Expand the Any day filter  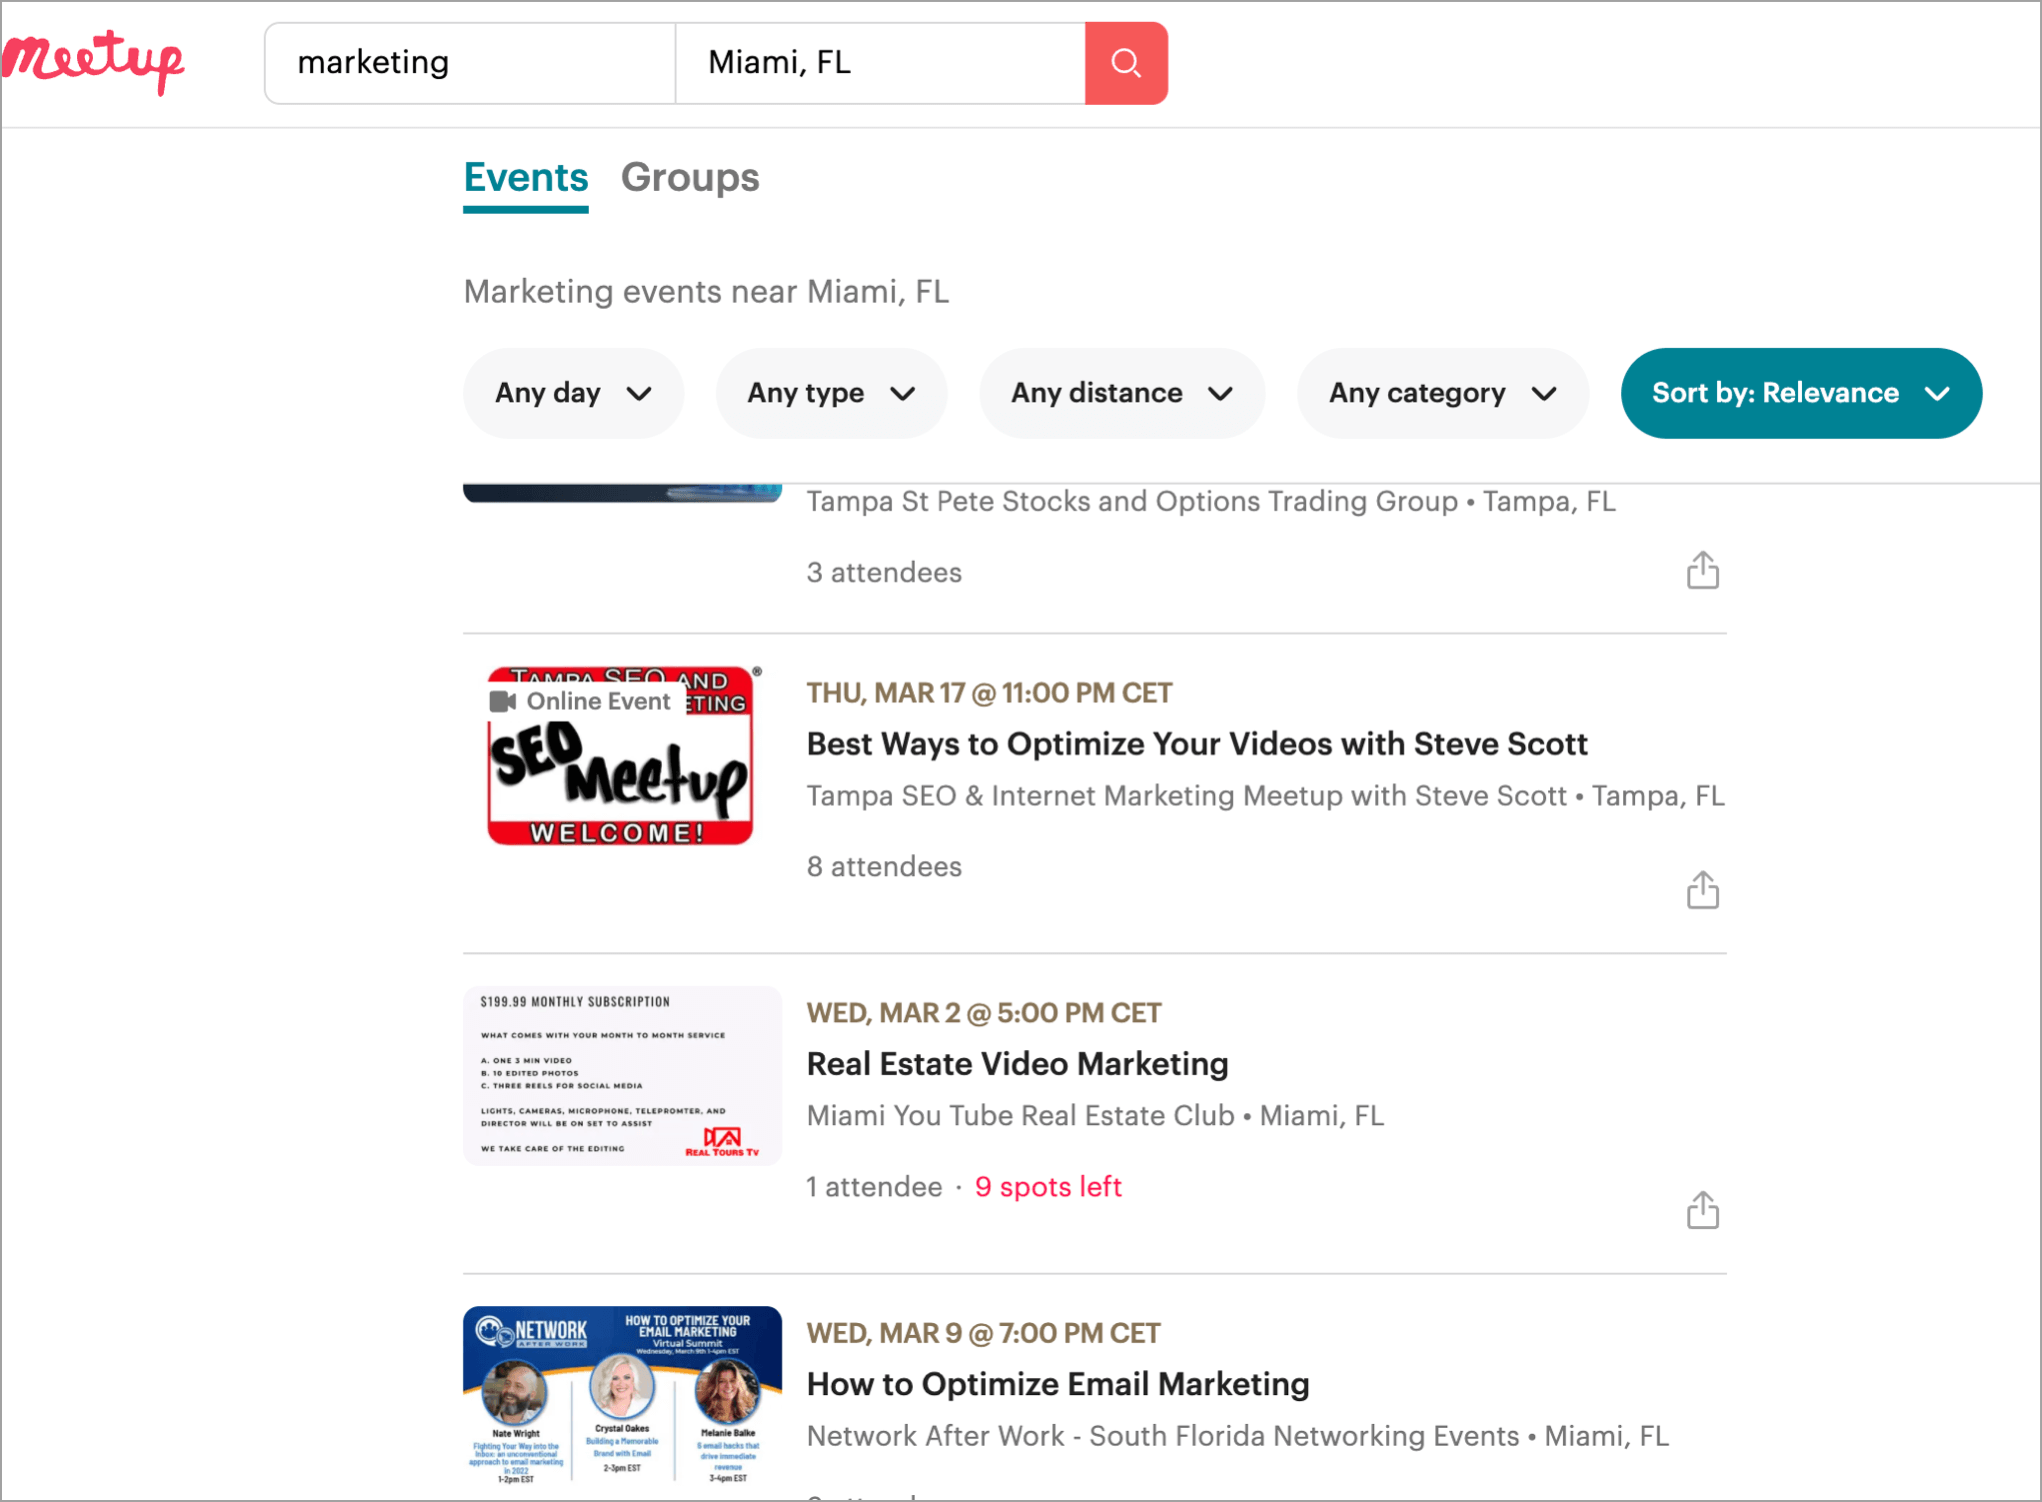(x=573, y=393)
